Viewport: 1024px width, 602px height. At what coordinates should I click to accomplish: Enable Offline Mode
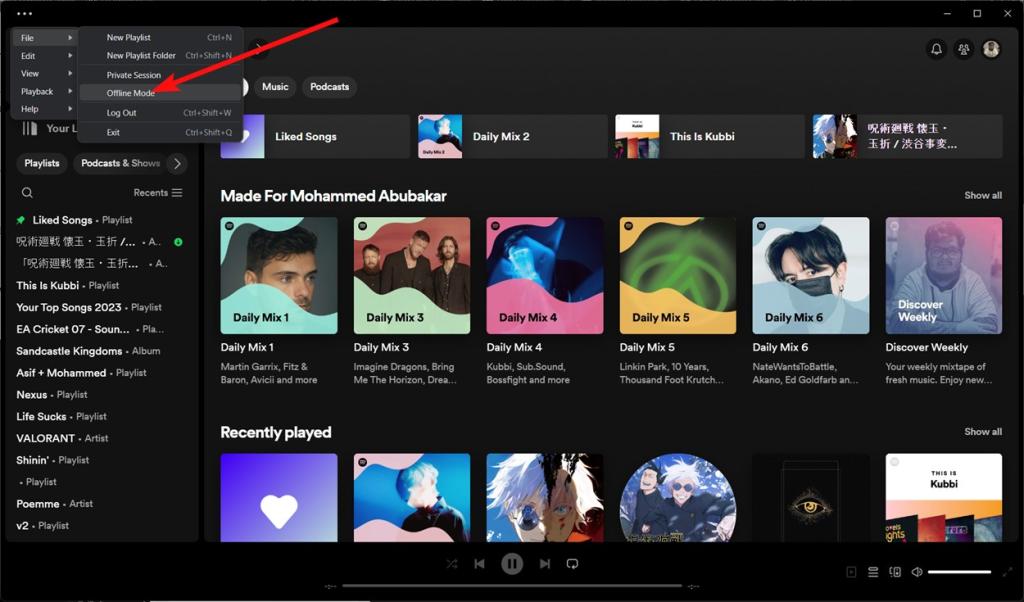tap(130, 92)
